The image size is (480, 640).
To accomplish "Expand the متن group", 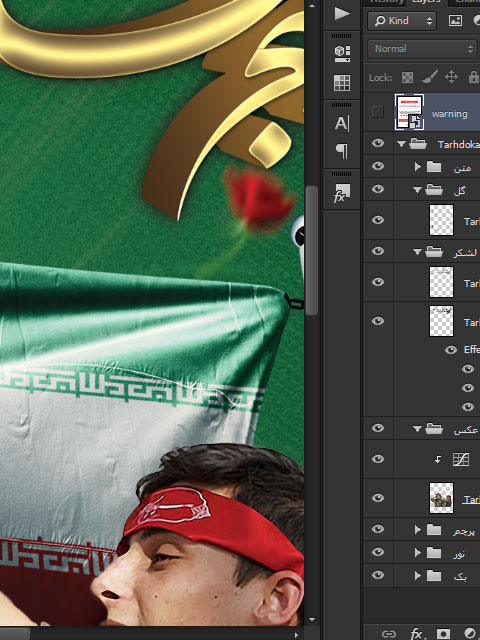I will pos(417,166).
